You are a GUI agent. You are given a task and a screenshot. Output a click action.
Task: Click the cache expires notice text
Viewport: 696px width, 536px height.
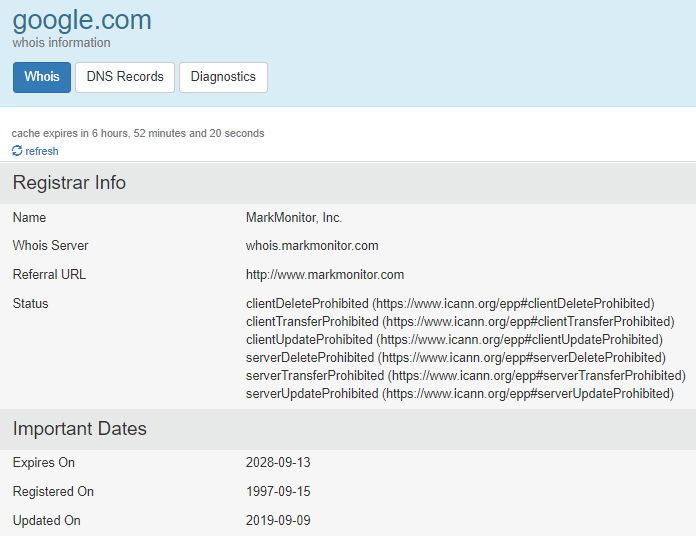point(138,133)
